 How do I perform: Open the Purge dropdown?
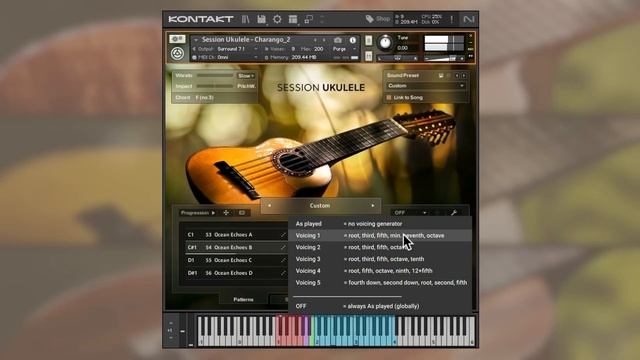coord(344,49)
